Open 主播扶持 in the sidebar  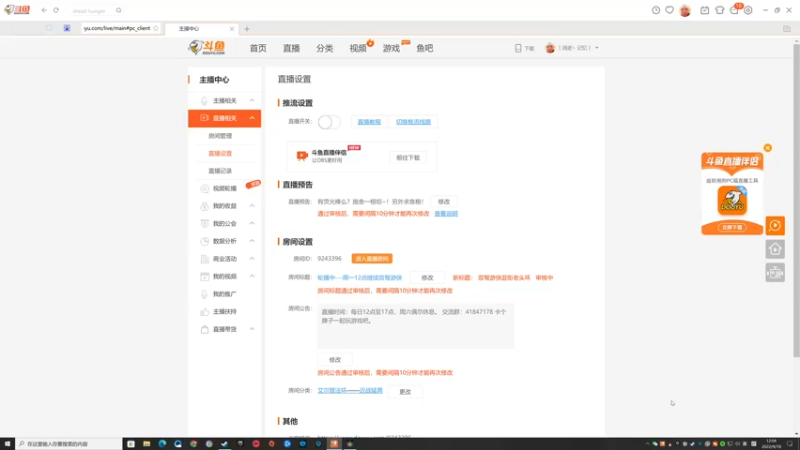pyautogui.click(x=224, y=311)
